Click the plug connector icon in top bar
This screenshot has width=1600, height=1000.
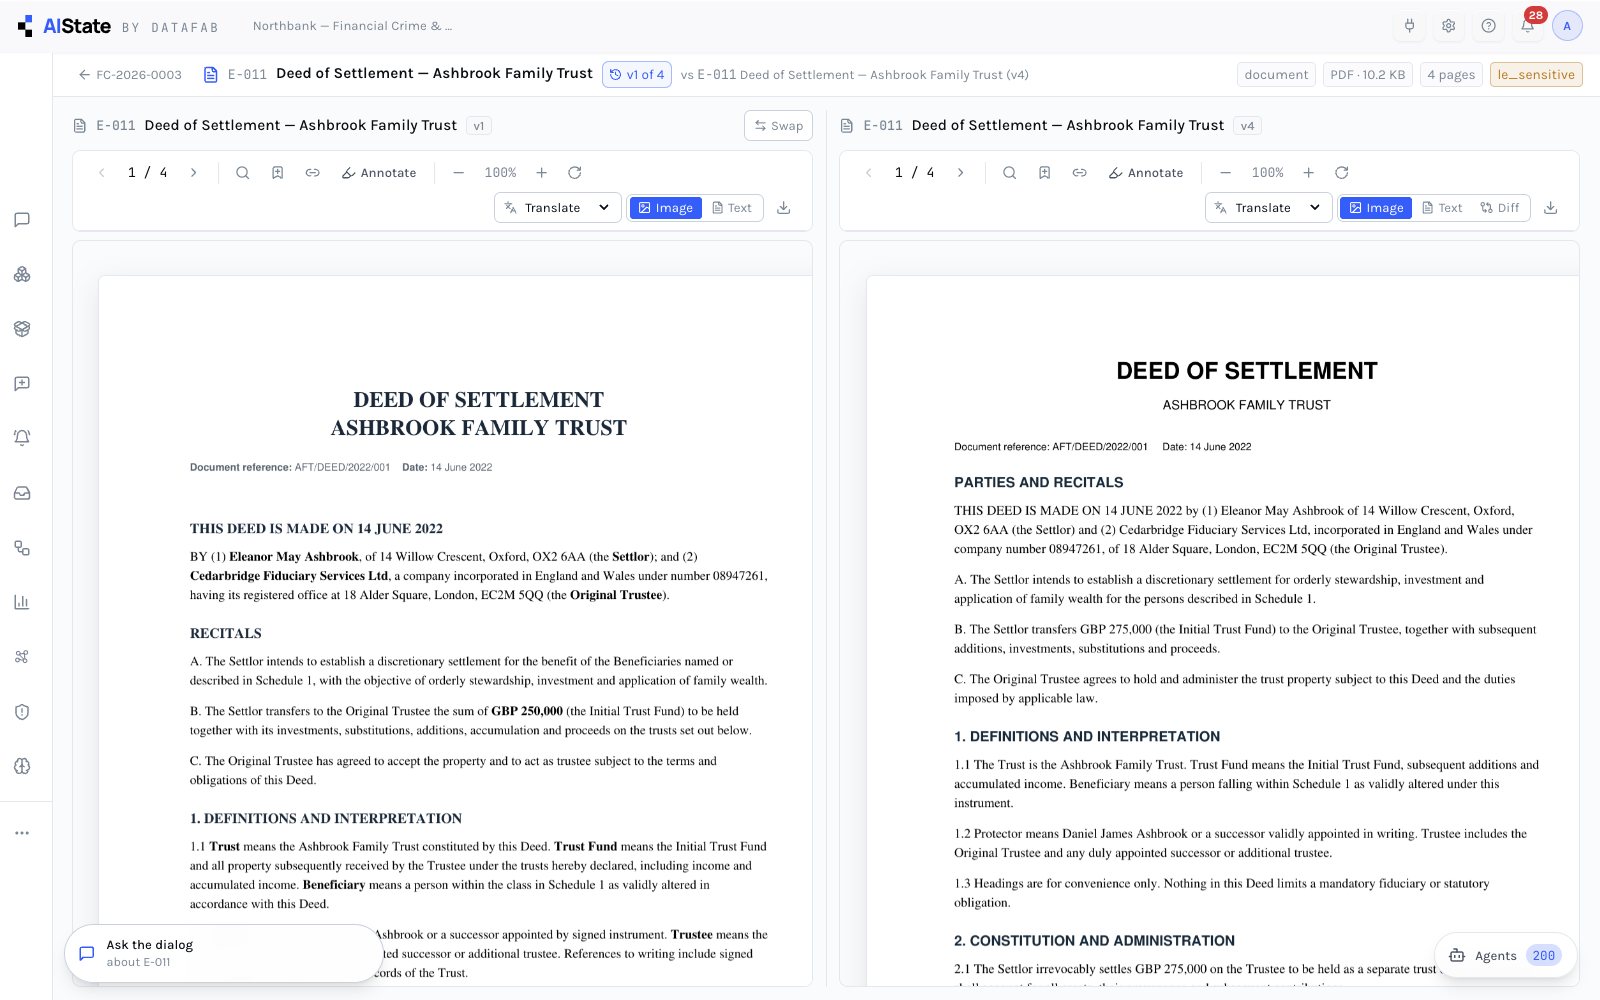1409,26
